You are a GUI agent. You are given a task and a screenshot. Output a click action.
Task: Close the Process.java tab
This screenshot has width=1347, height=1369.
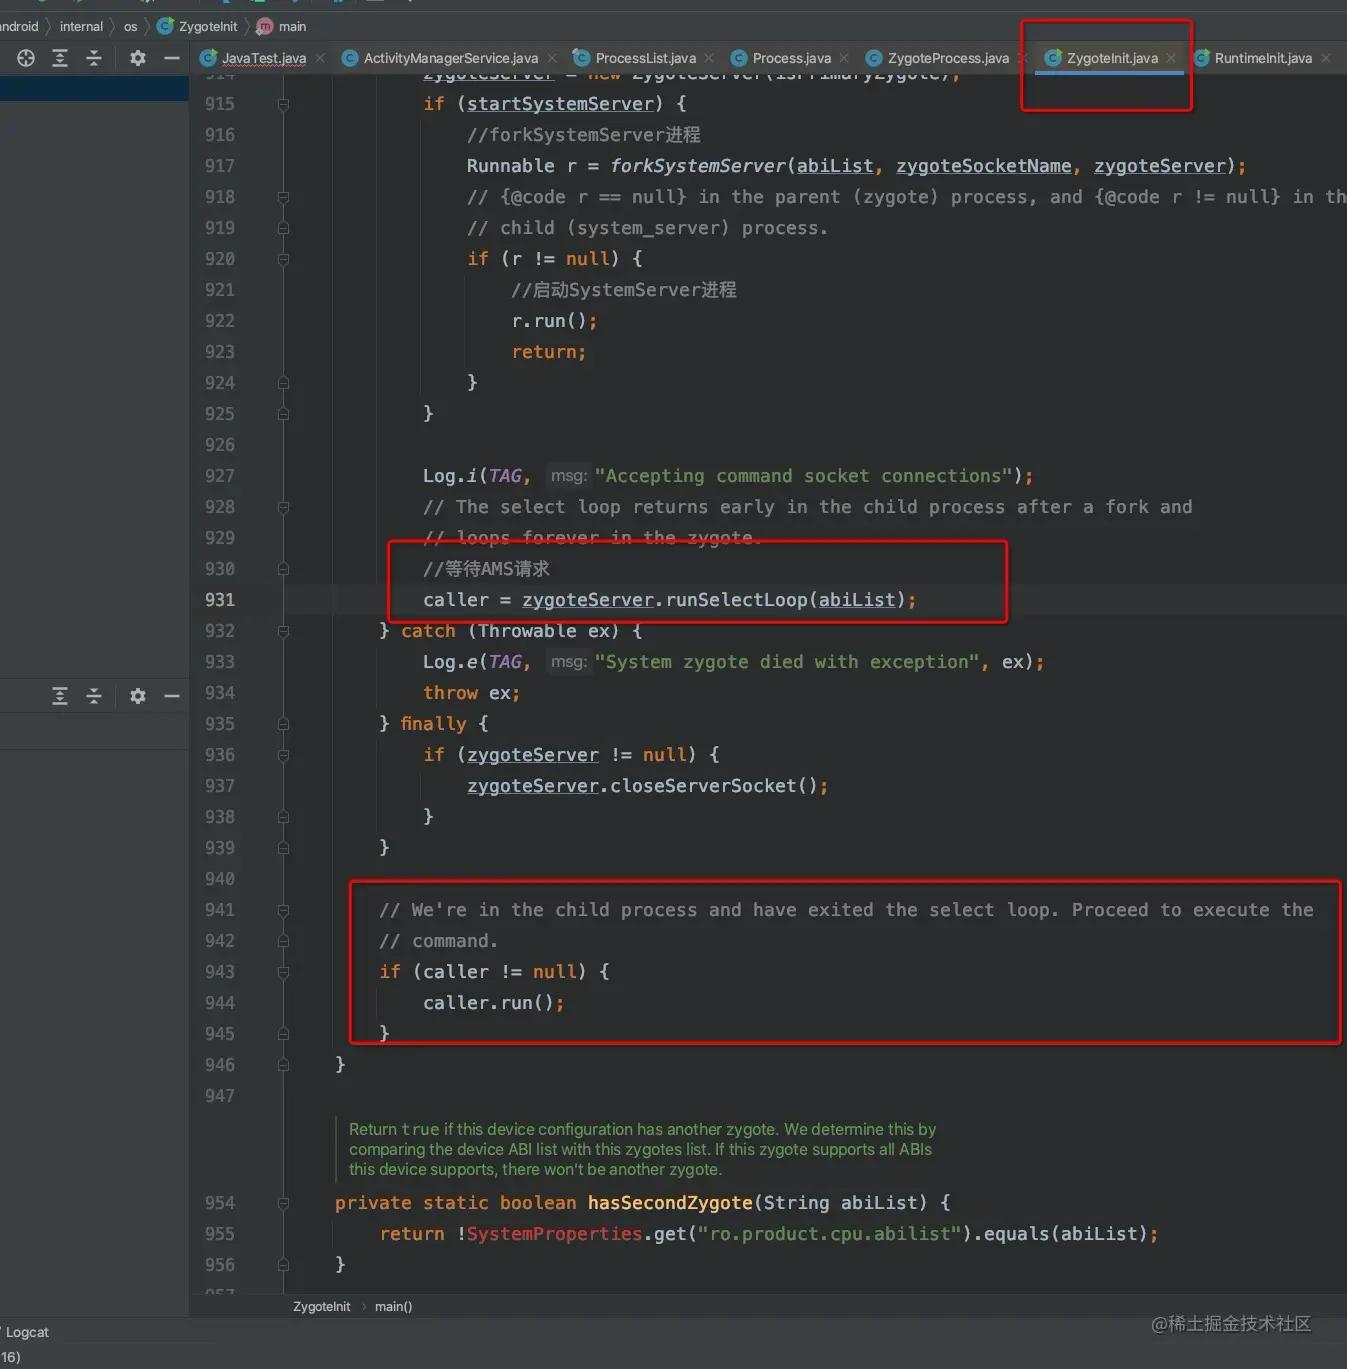coord(844,58)
